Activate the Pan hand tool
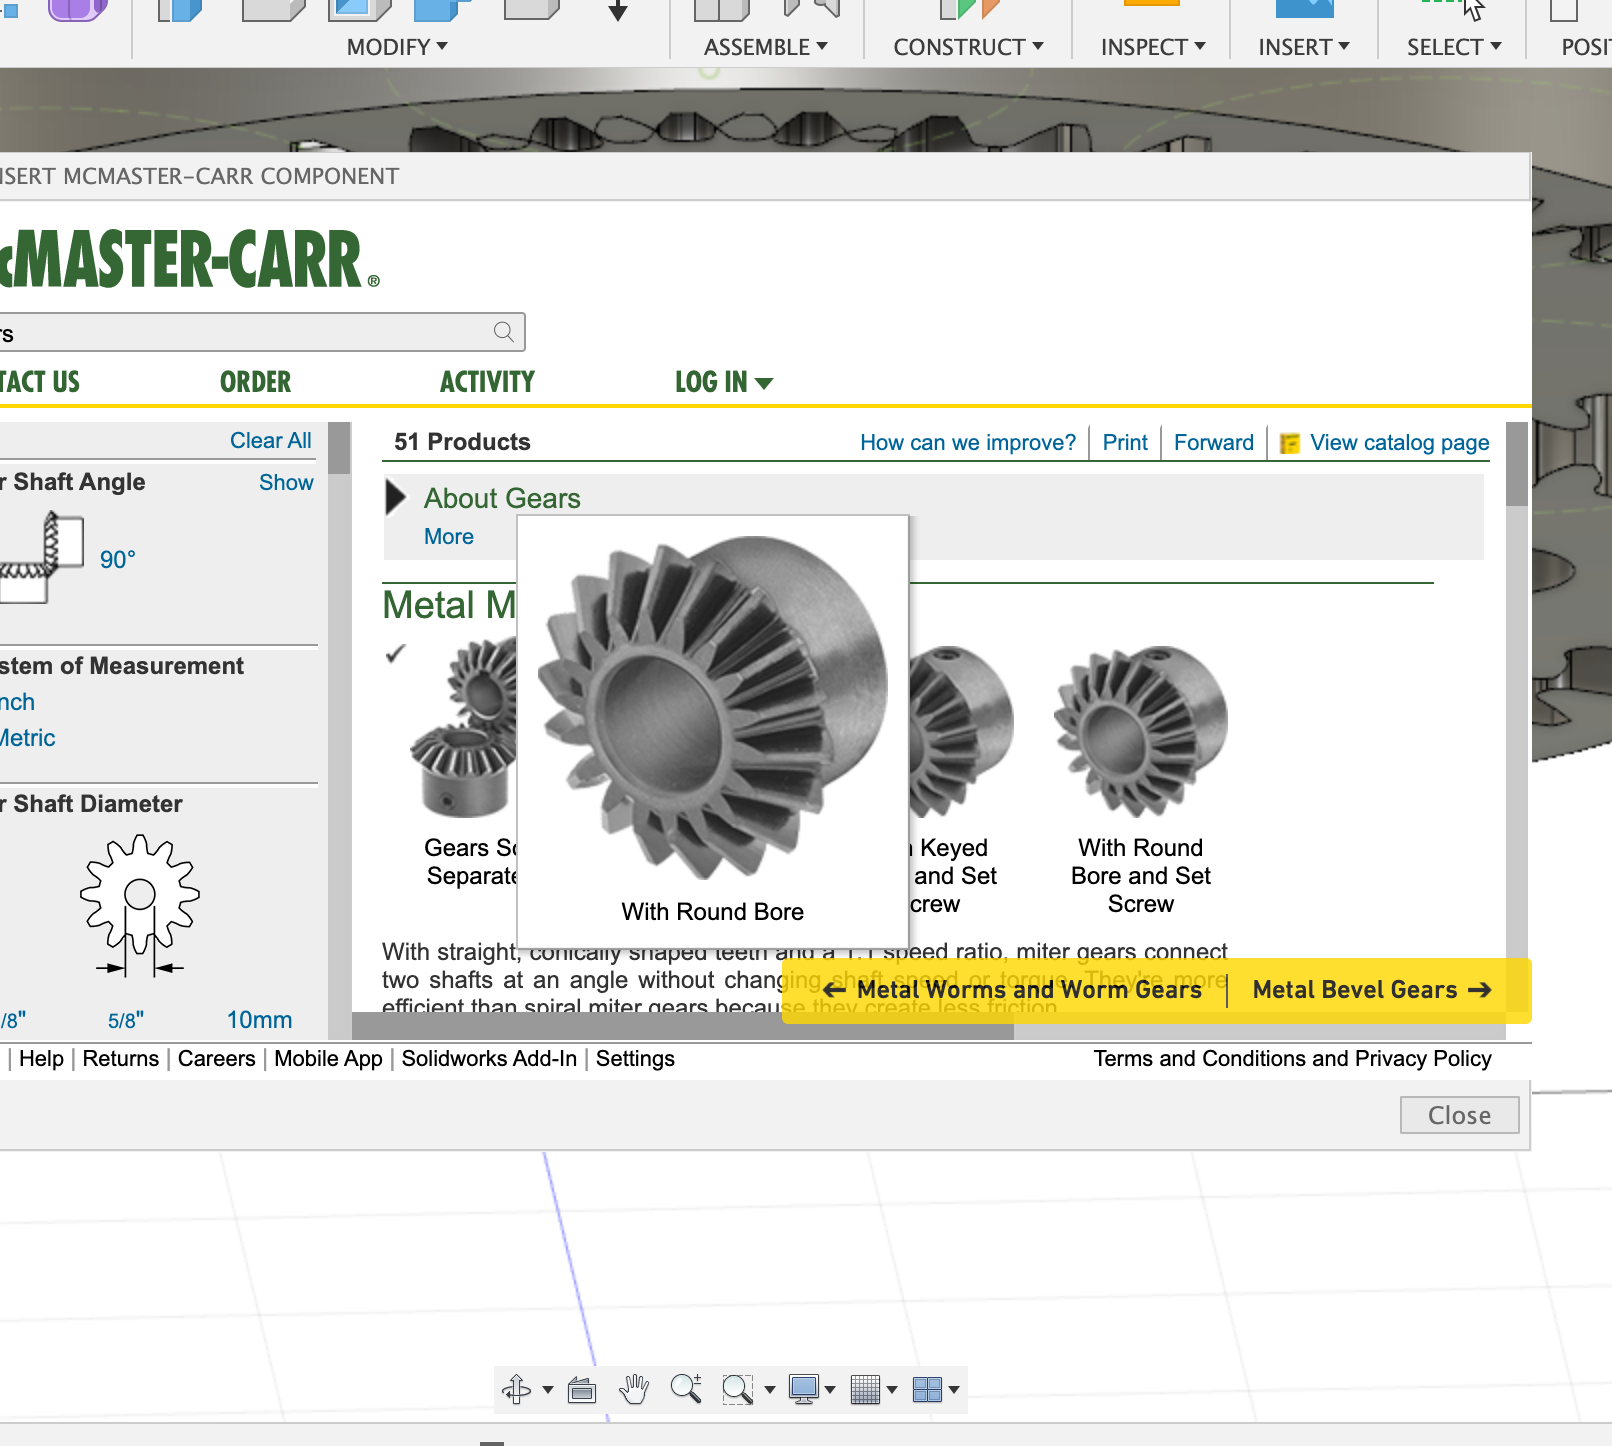 tap(634, 1389)
